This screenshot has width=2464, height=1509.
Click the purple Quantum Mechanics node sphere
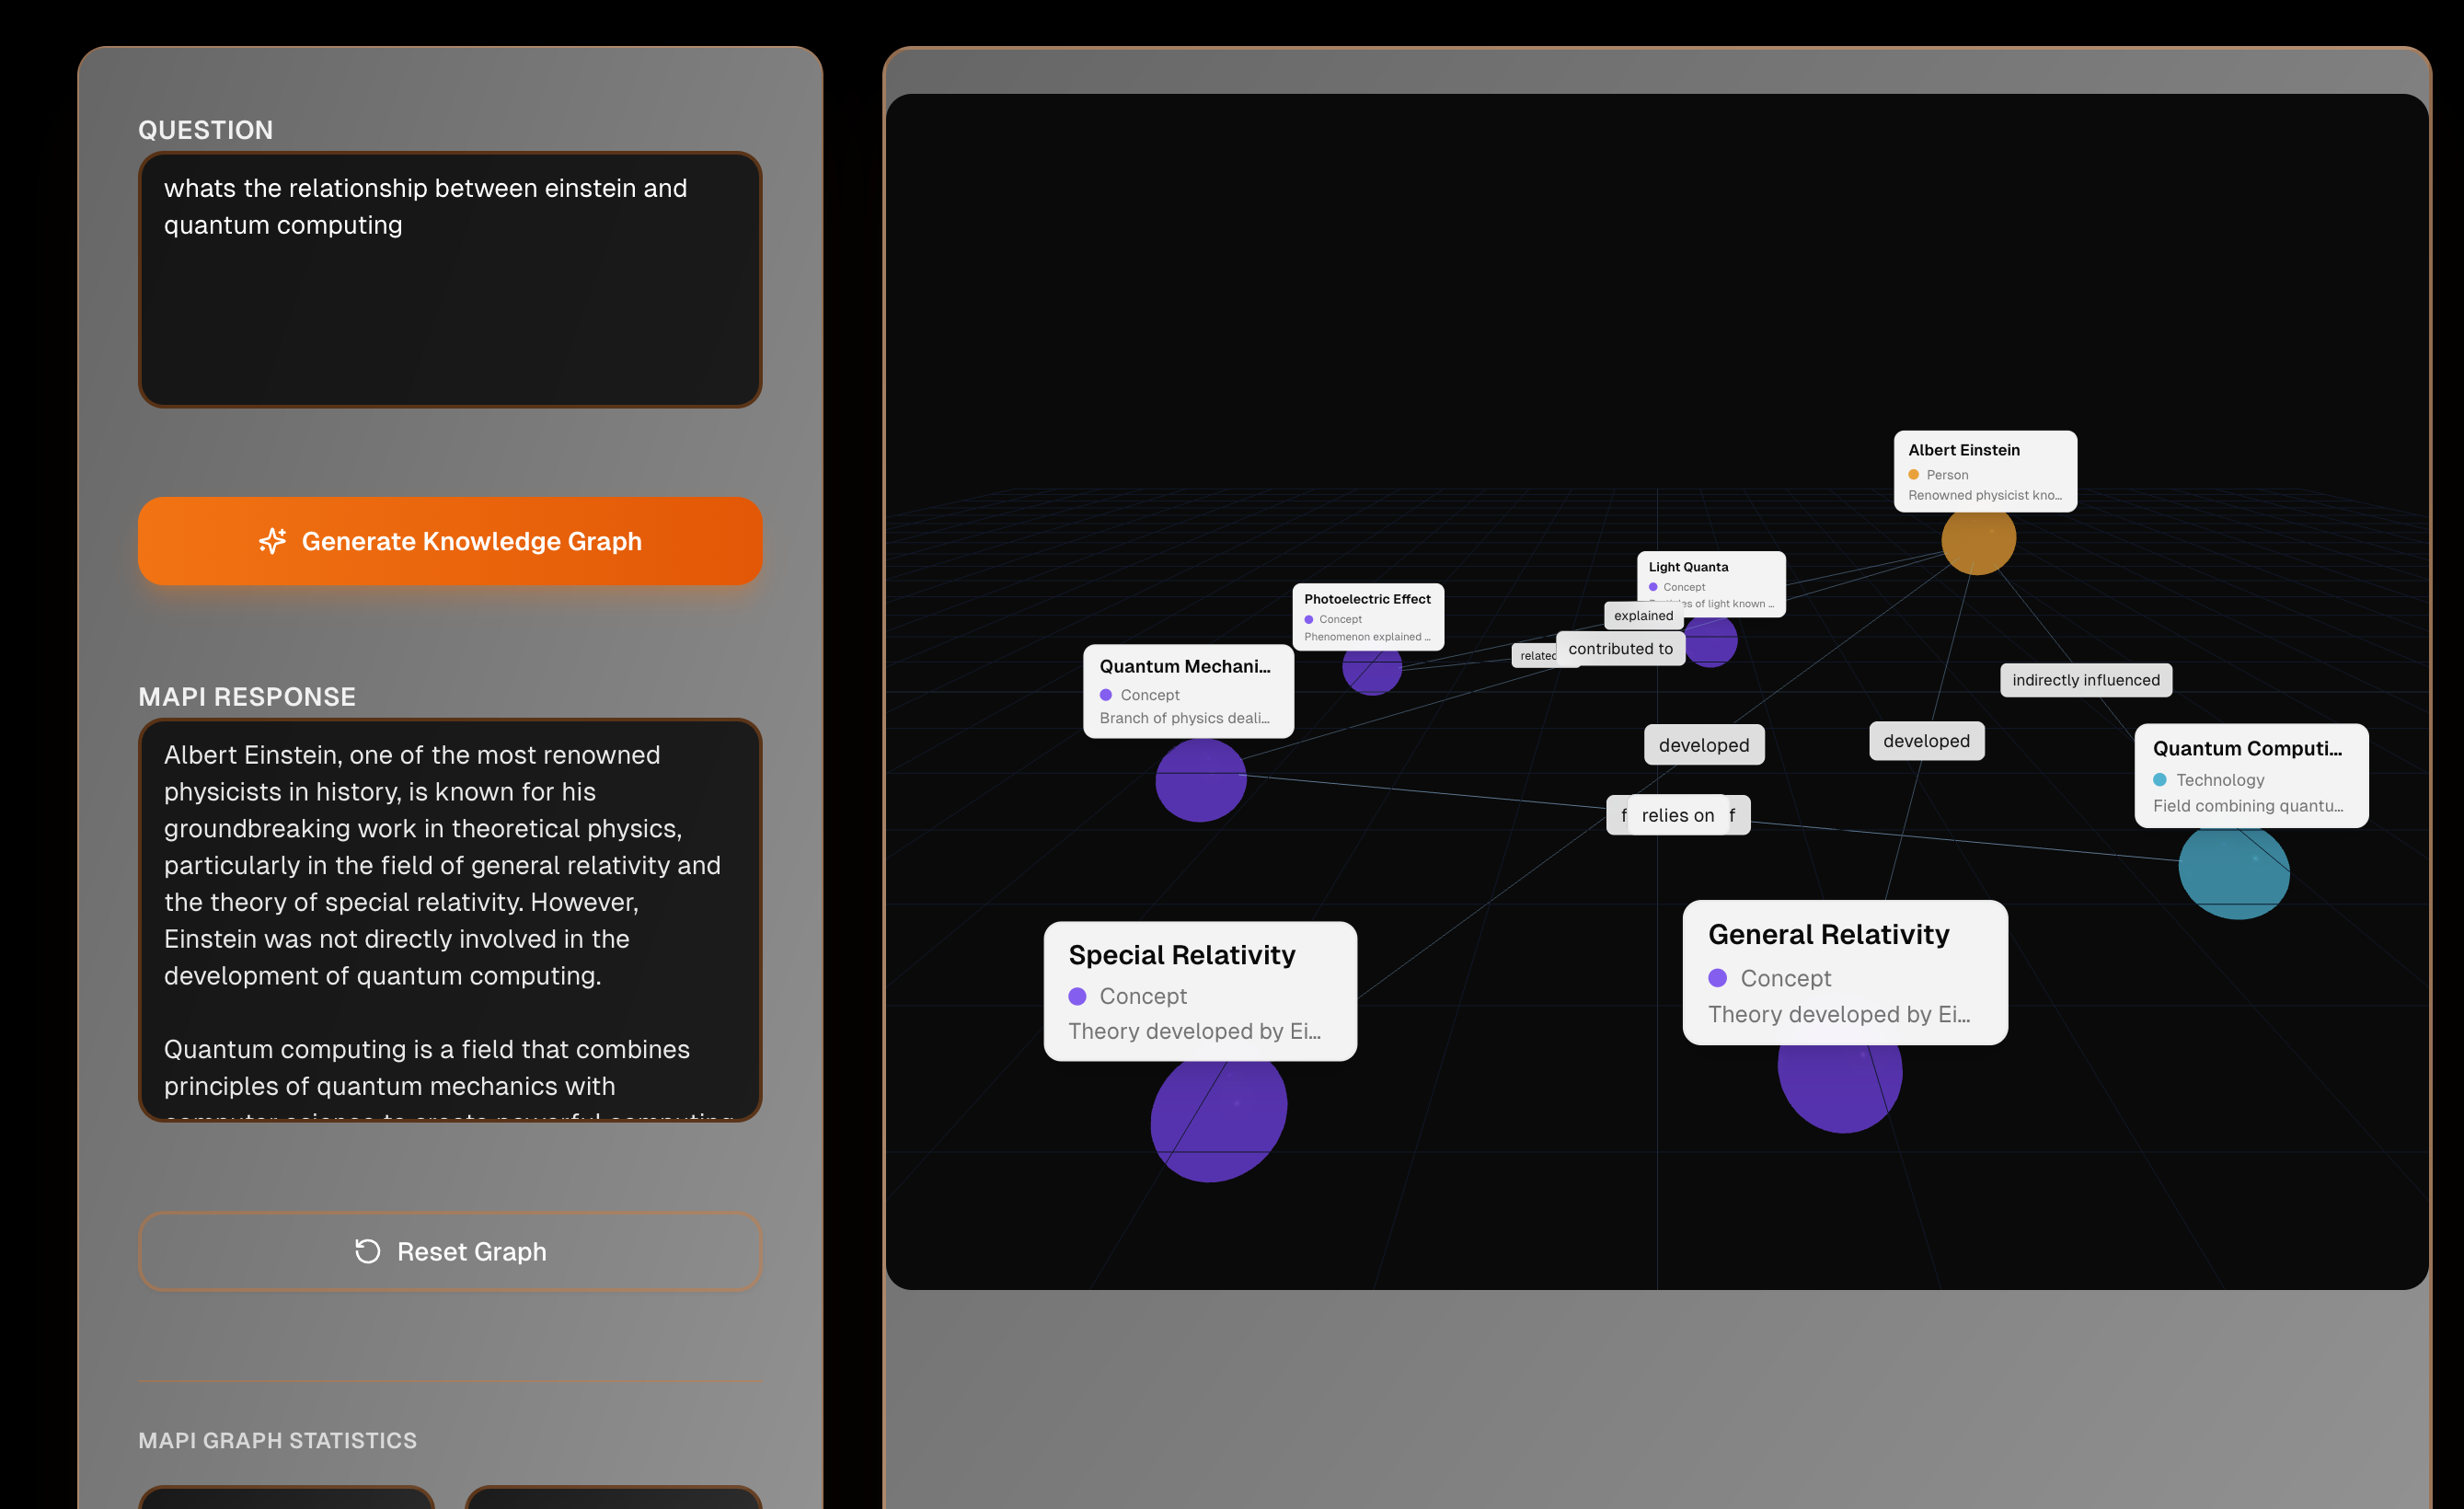tap(1200, 781)
